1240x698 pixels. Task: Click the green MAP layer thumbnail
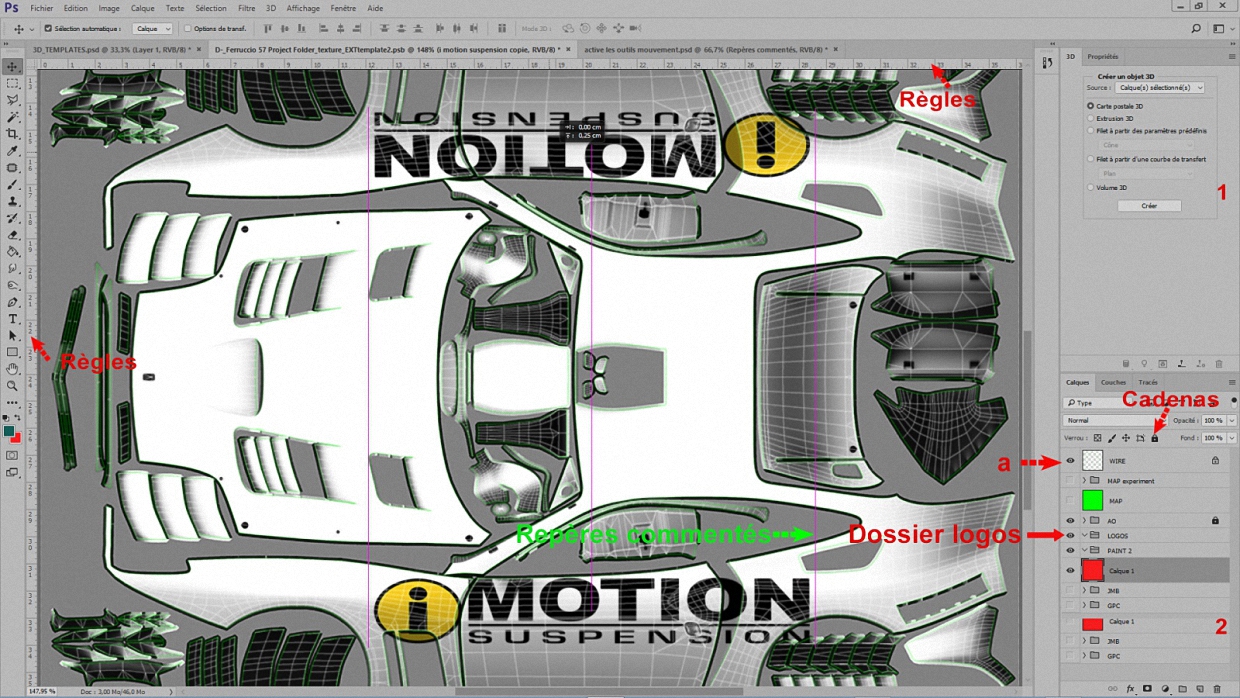click(x=1092, y=500)
